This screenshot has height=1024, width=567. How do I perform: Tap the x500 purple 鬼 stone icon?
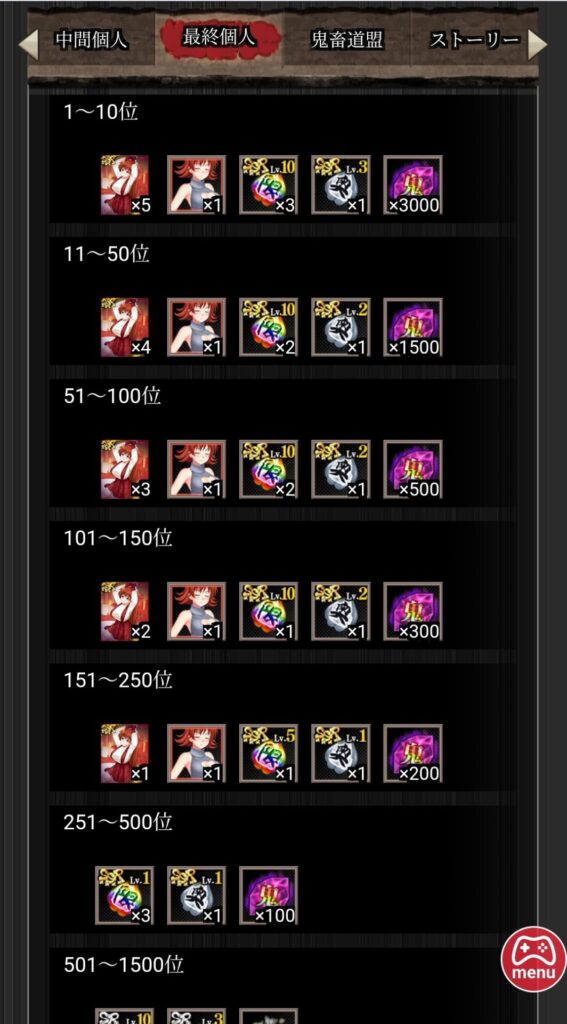click(412, 469)
